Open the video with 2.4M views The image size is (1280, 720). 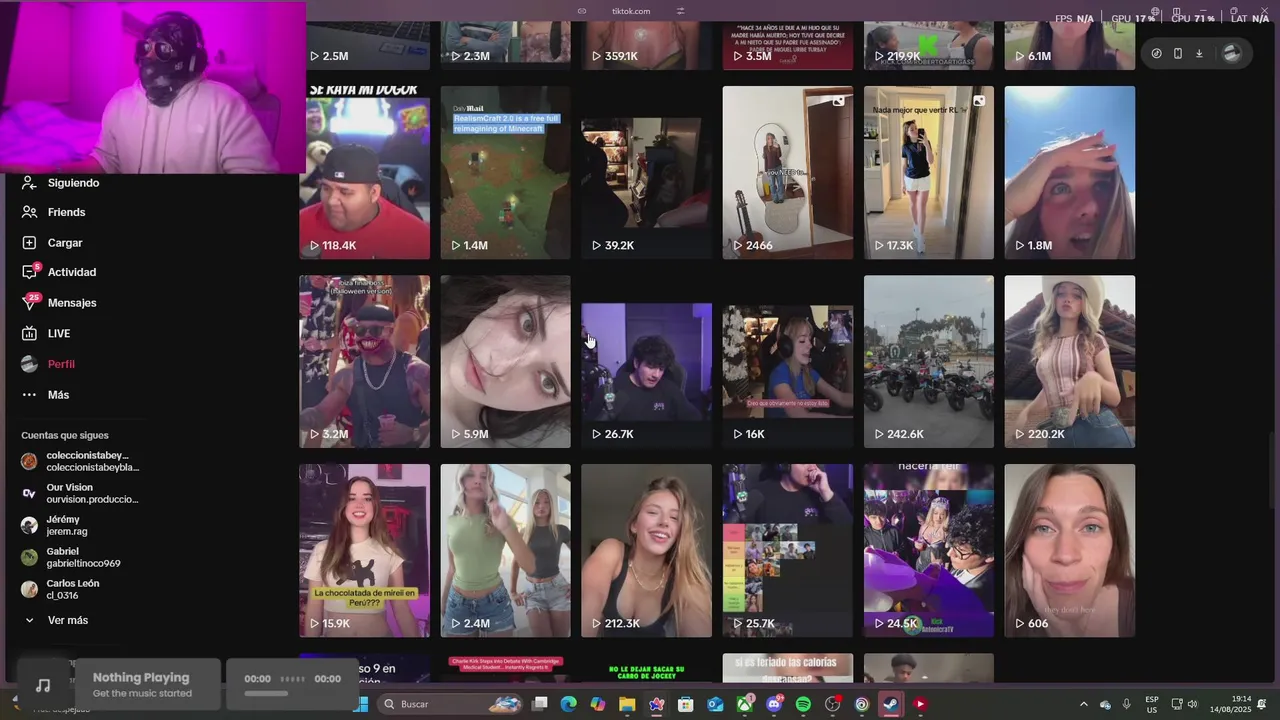click(506, 551)
